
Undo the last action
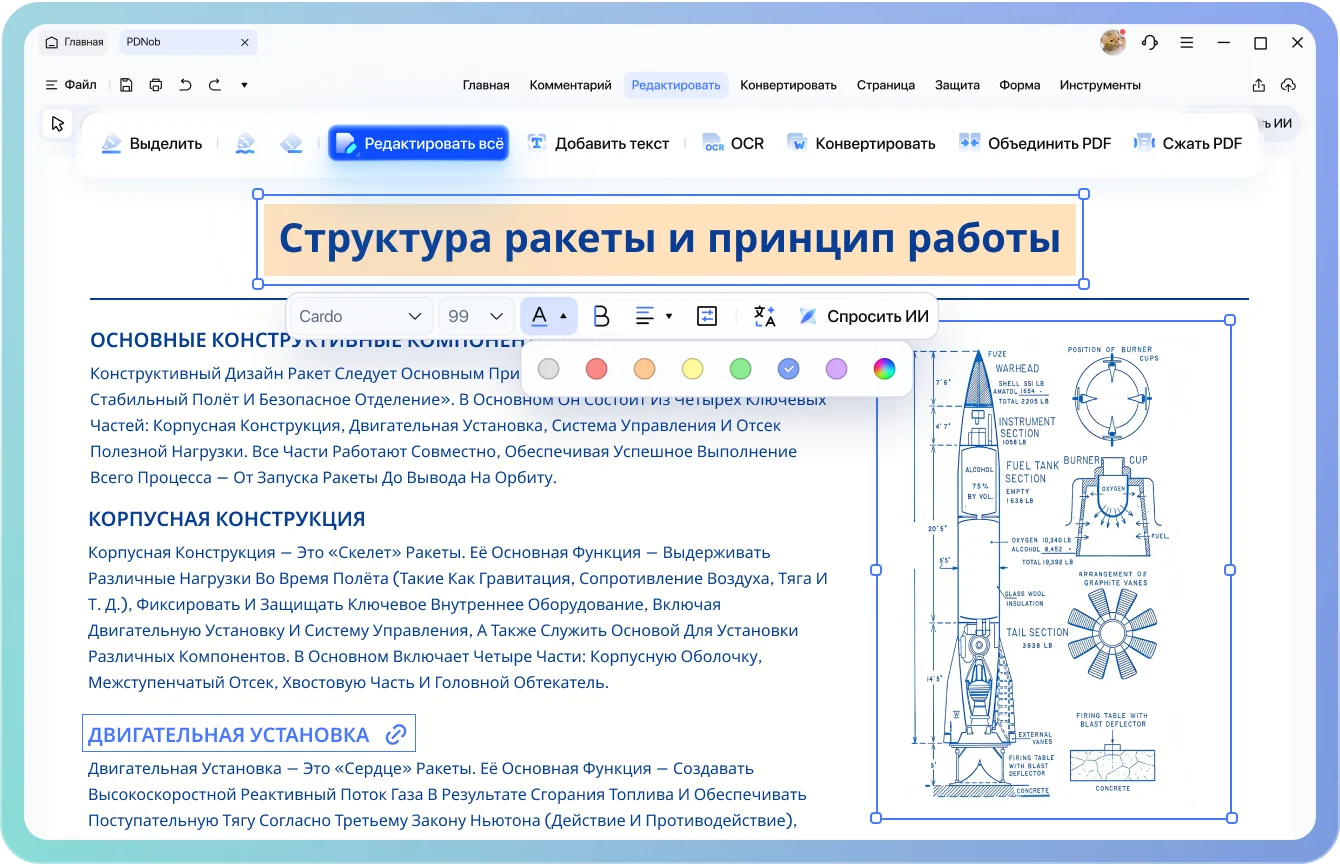point(185,85)
